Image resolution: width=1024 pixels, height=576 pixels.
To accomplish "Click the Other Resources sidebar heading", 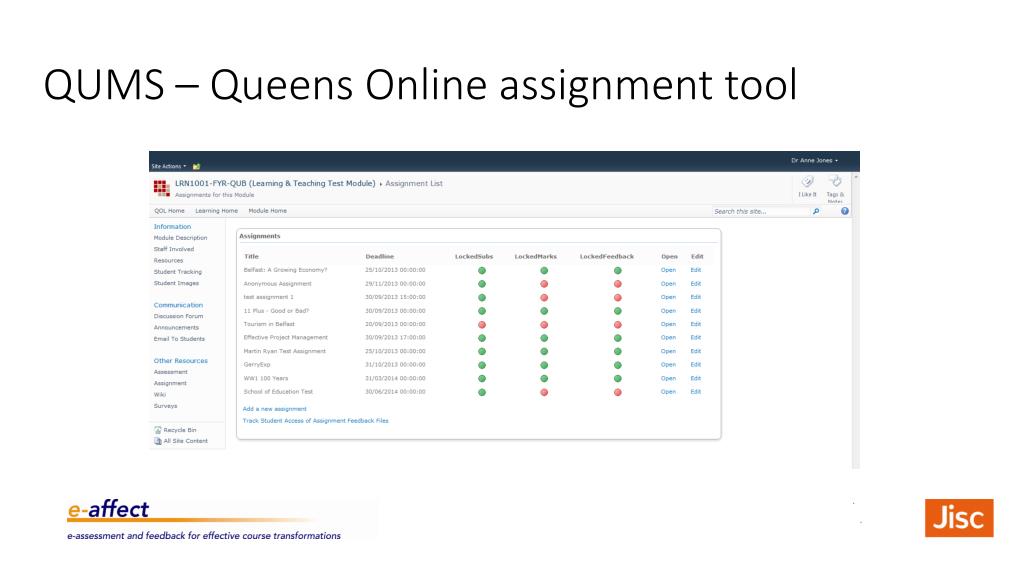I will tap(181, 360).
